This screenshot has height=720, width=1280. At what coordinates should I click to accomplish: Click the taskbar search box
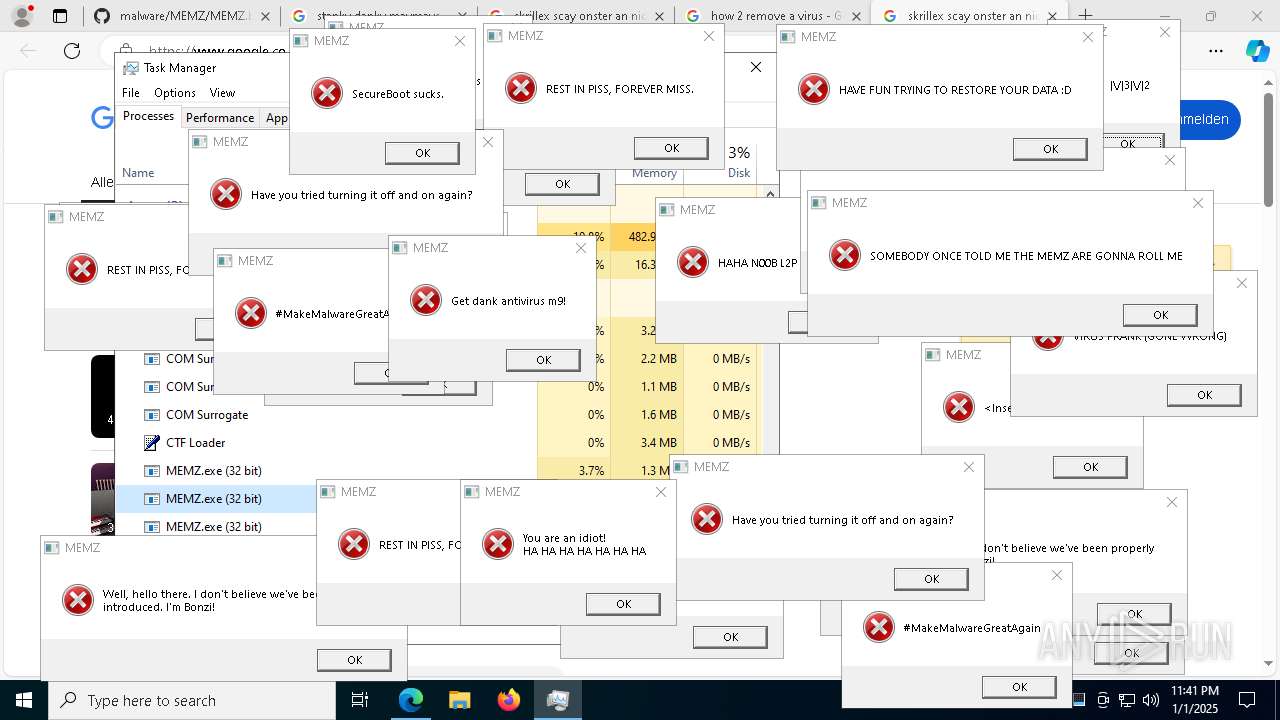click(x=192, y=700)
